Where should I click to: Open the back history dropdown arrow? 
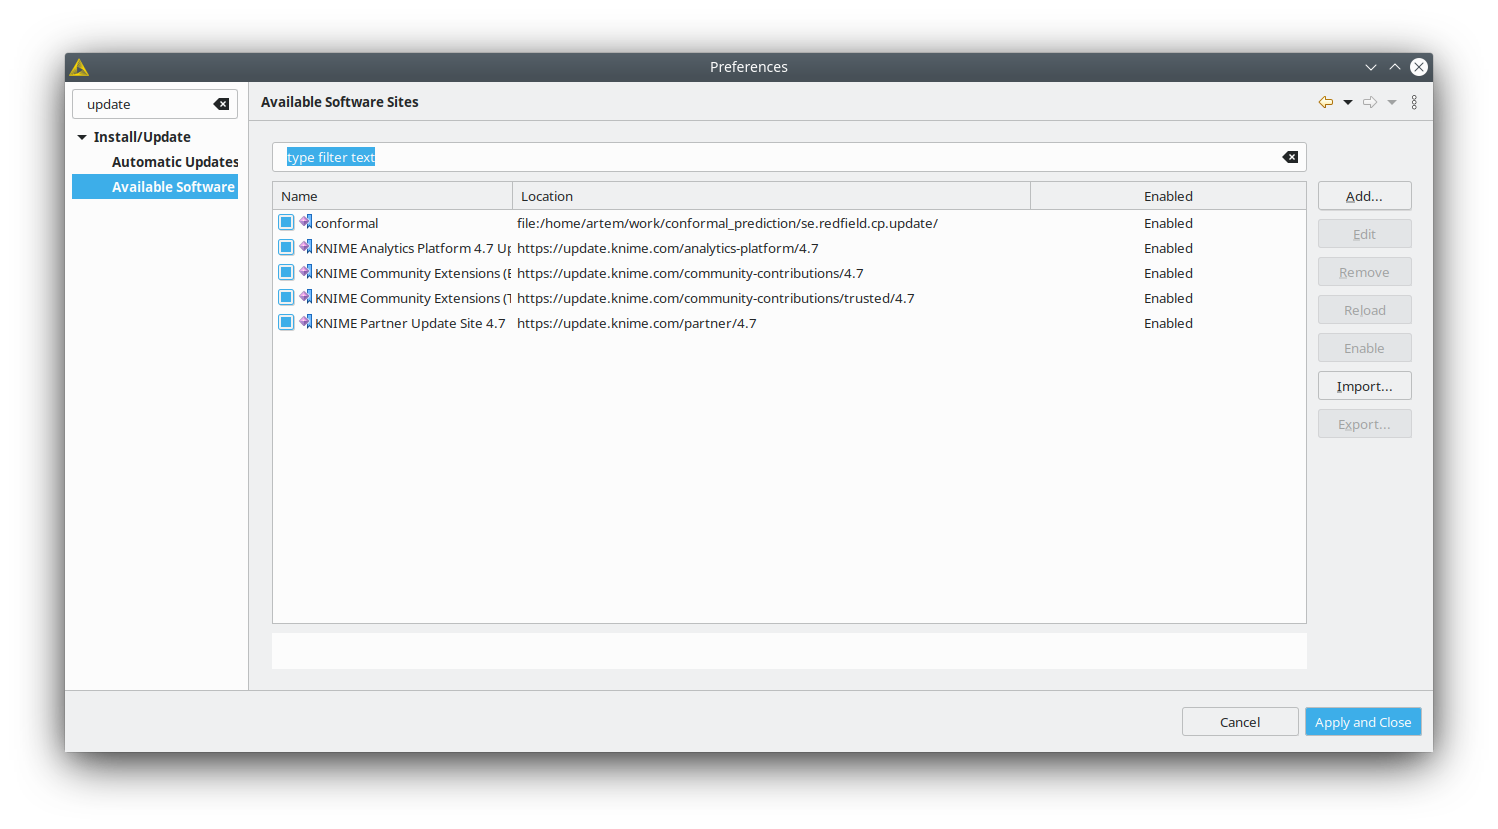pyautogui.click(x=1348, y=102)
